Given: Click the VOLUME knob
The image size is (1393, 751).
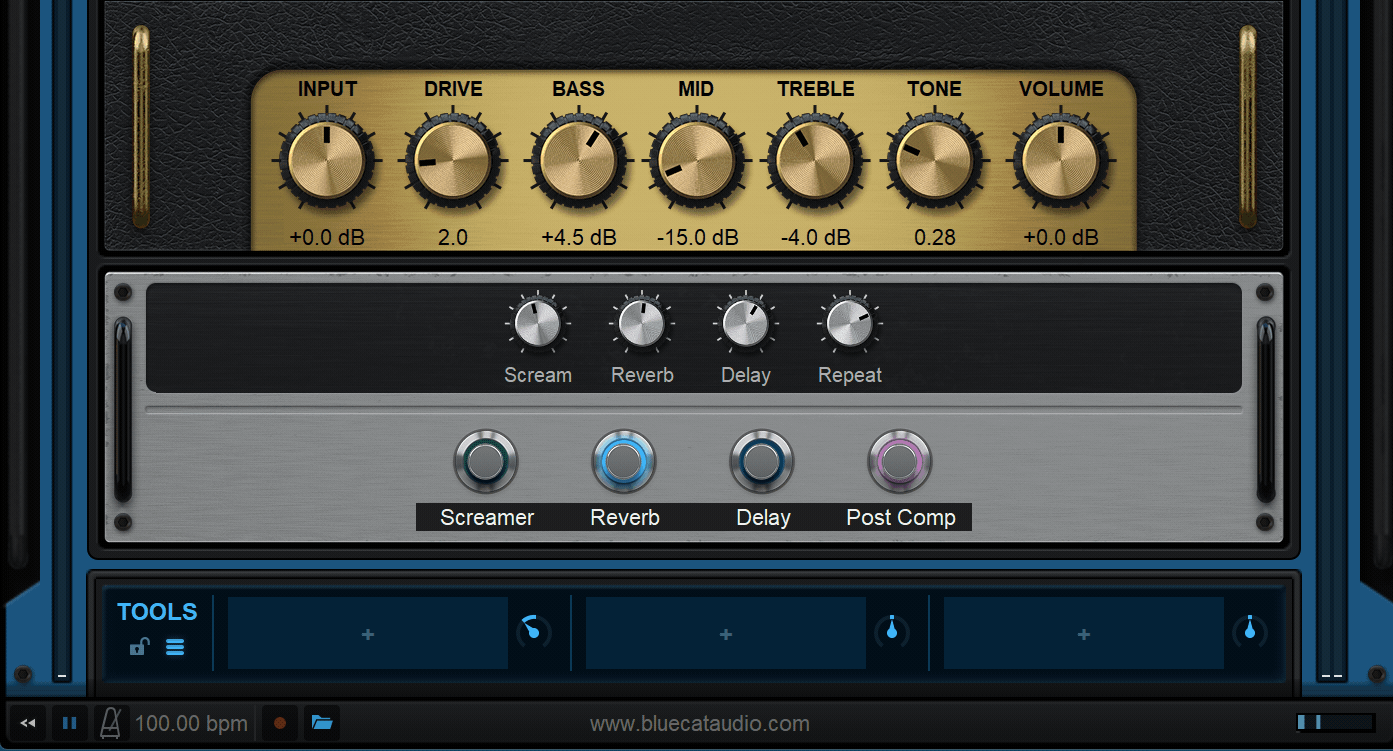Looking at the screenshot, I should coord(1060,161).
